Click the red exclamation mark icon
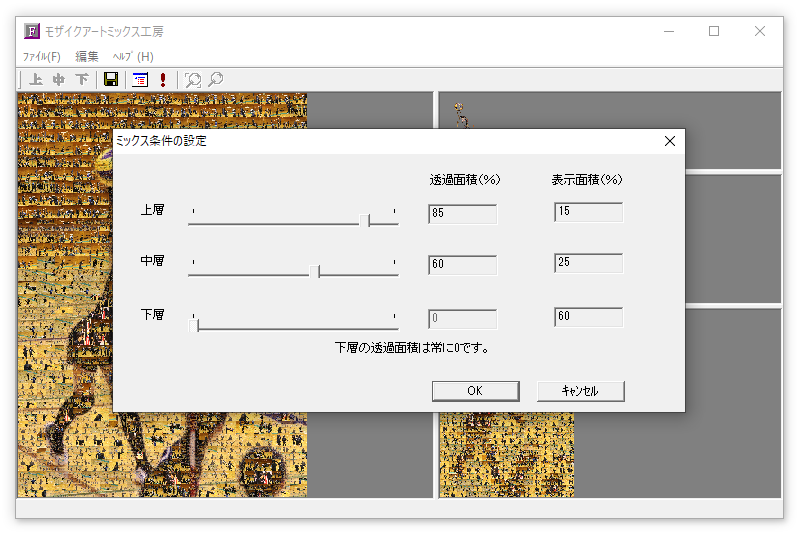The width and height of the screenshot is (800, 533). (163, 79)
